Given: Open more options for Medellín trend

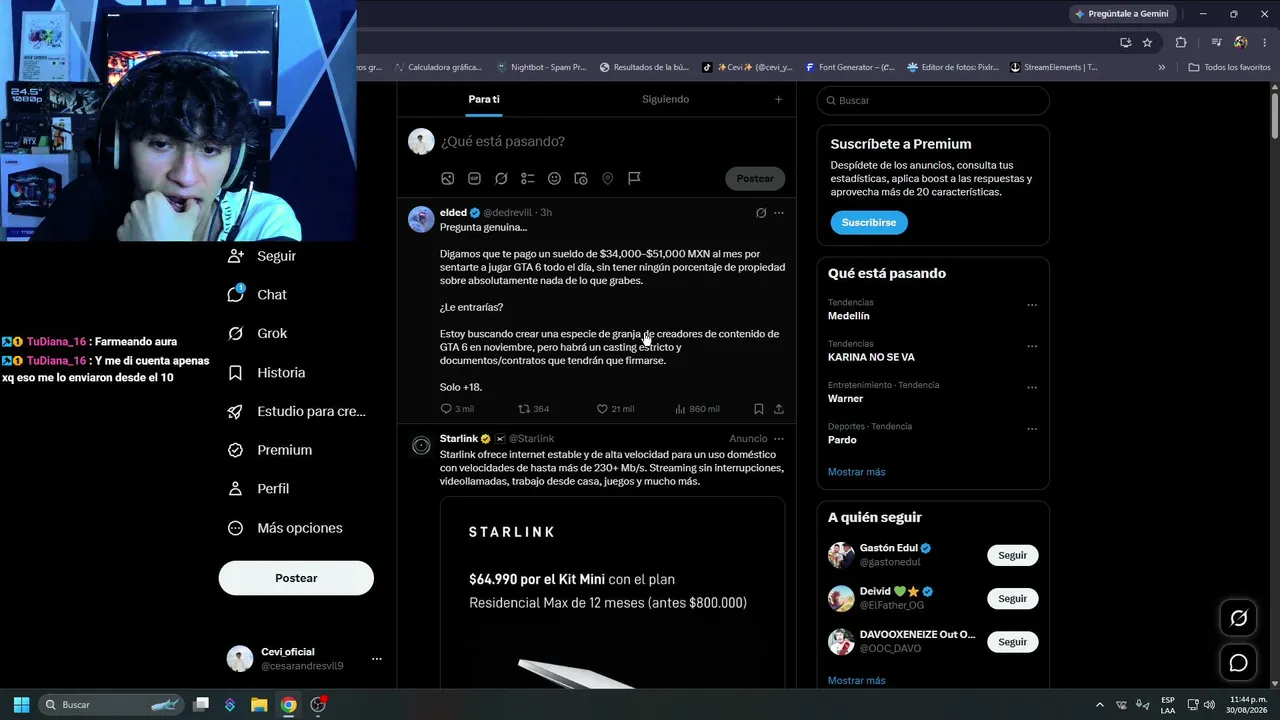Looking at the screenshot, I should (x=1032, y=305).
